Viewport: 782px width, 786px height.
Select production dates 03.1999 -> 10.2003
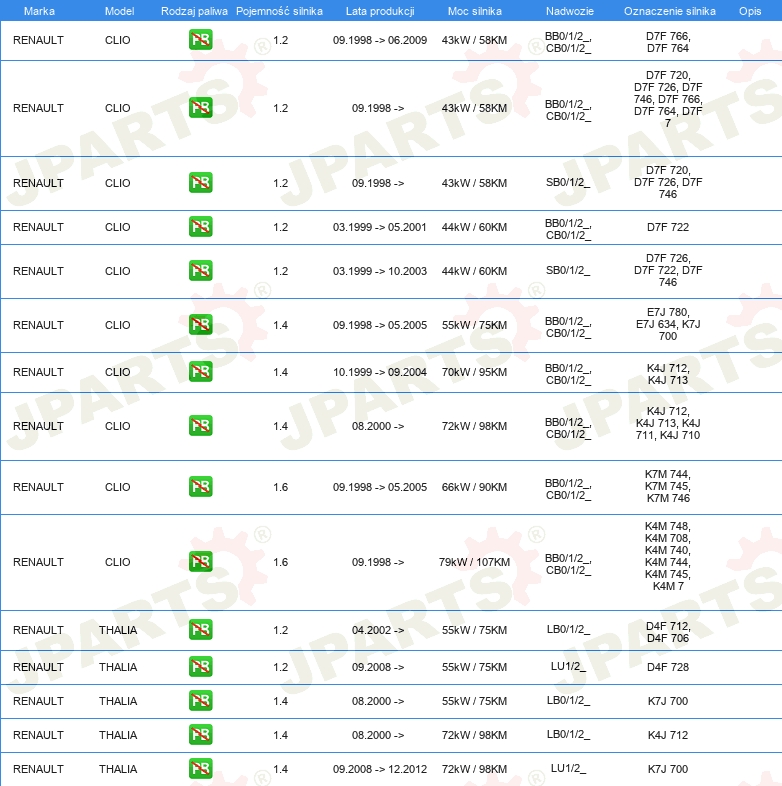tap(380, 271)
